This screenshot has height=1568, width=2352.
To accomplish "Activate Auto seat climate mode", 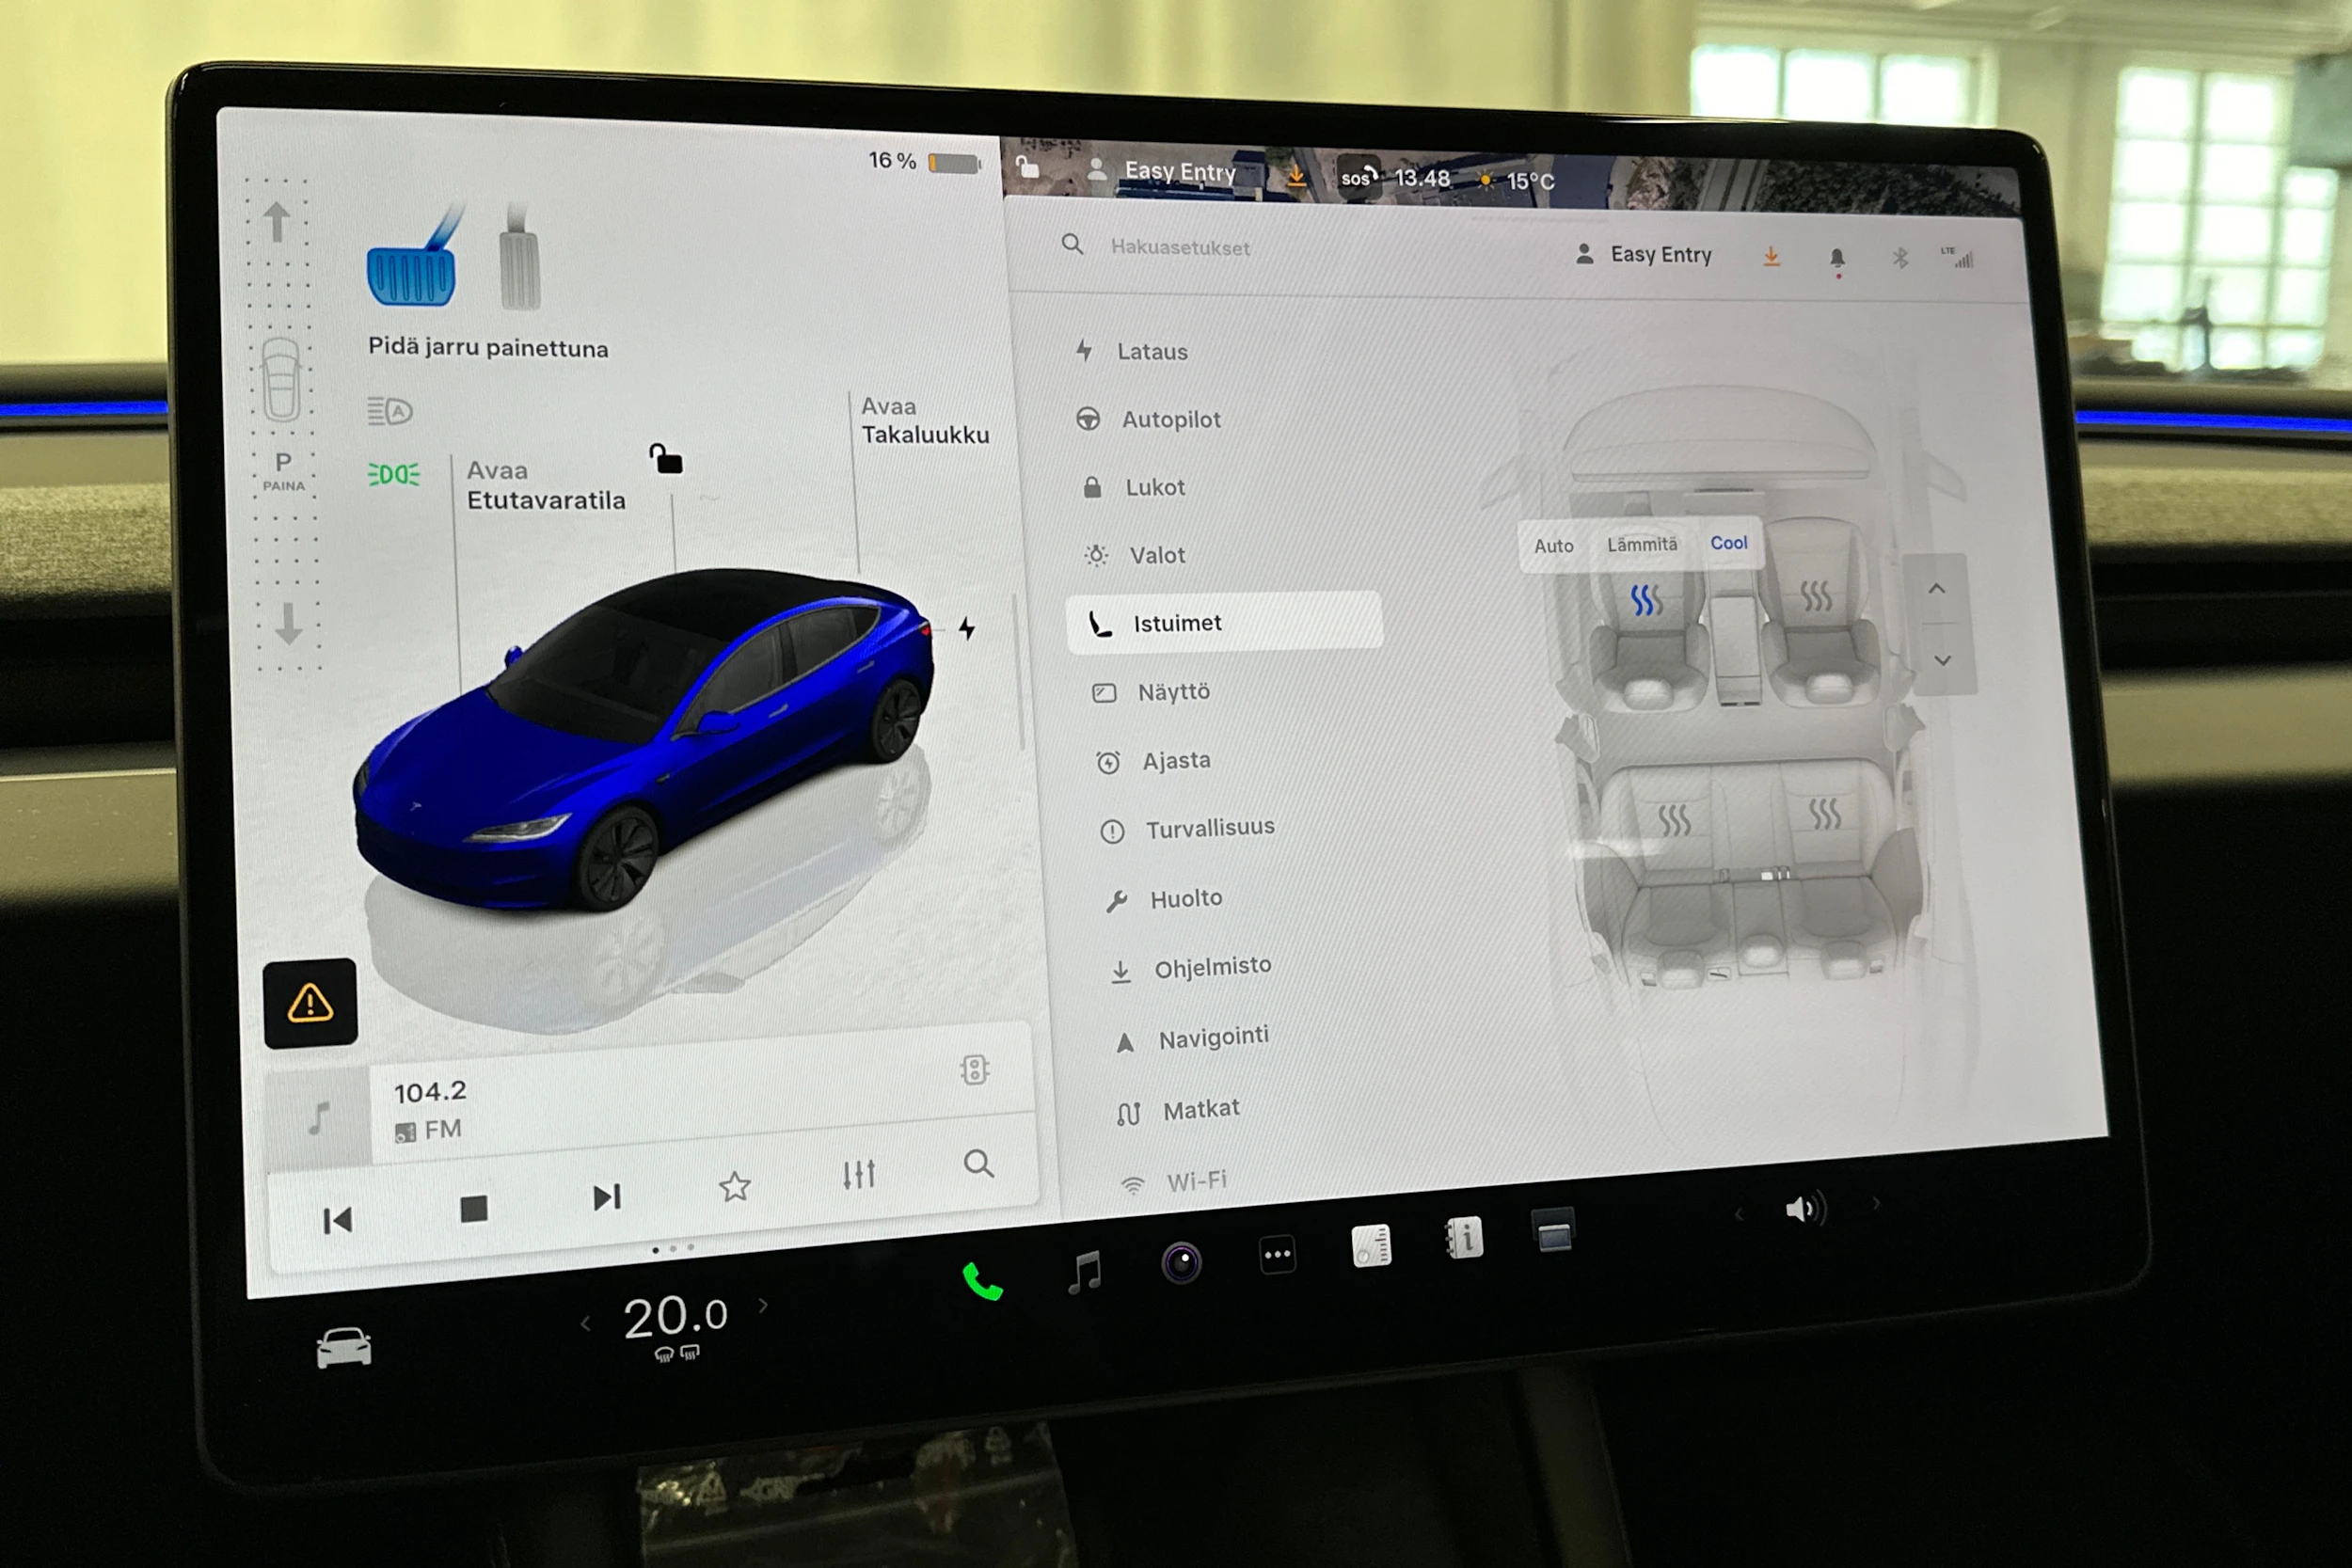I will pyautogui.click(x=1555, y=547).
